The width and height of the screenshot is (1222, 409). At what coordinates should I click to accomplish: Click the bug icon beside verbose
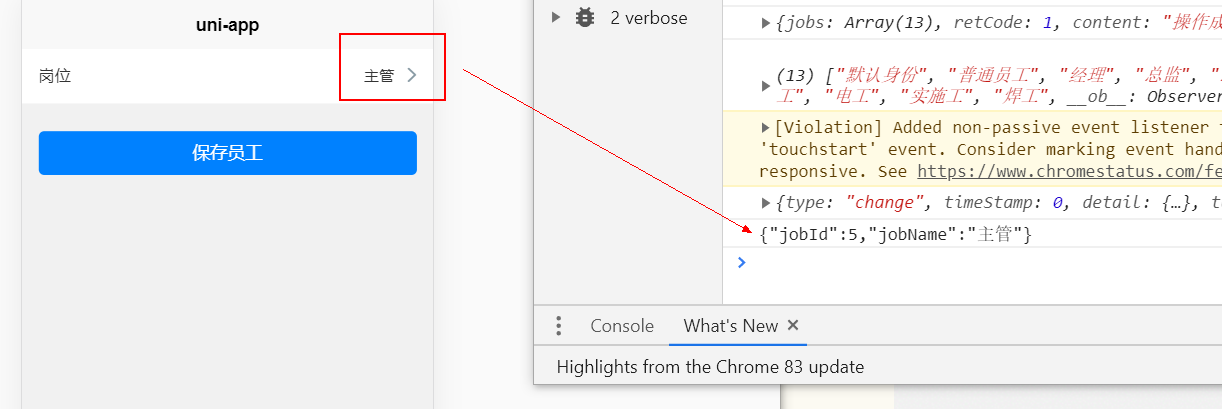585,18
